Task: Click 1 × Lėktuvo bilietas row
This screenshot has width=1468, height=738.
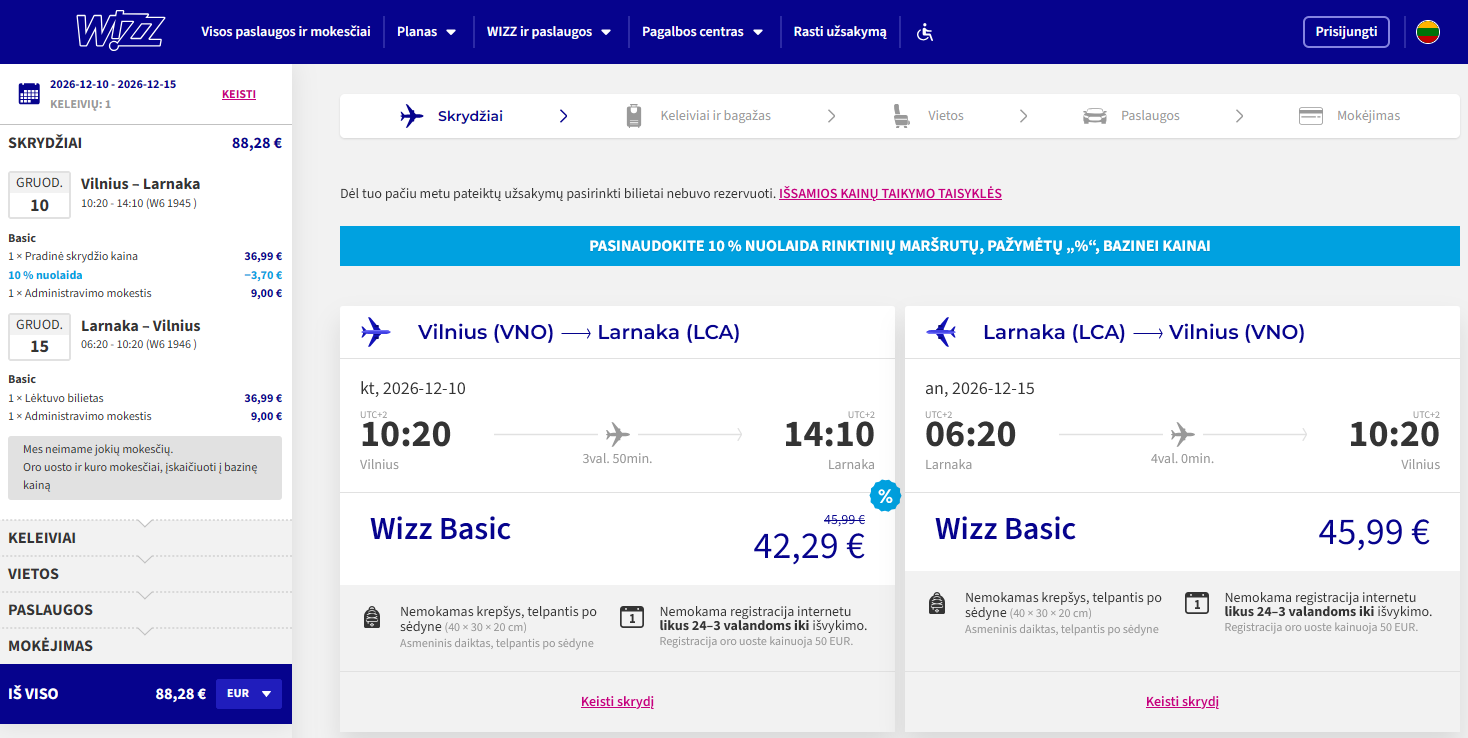Action: [x=145, y=398]
